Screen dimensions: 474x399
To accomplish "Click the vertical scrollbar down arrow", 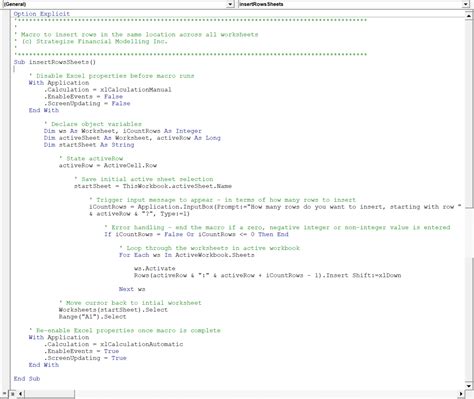I will (469, 386).
